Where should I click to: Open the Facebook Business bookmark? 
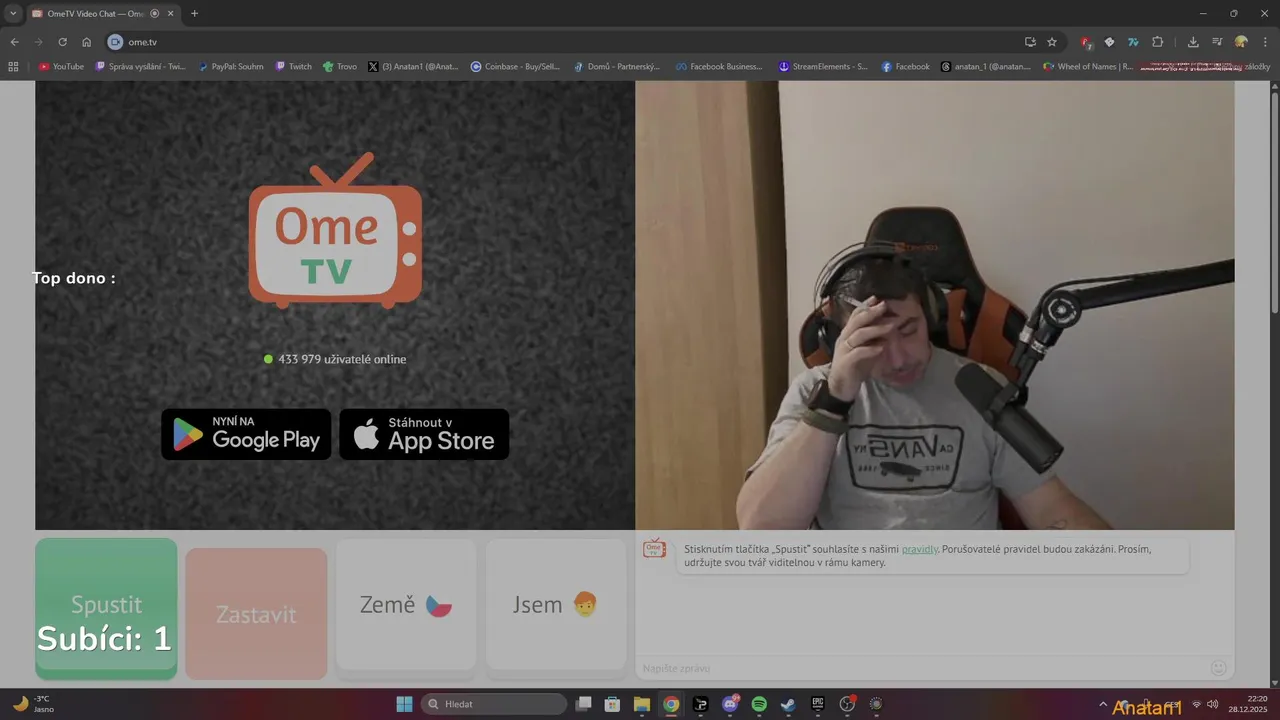(x=718, y=66)
